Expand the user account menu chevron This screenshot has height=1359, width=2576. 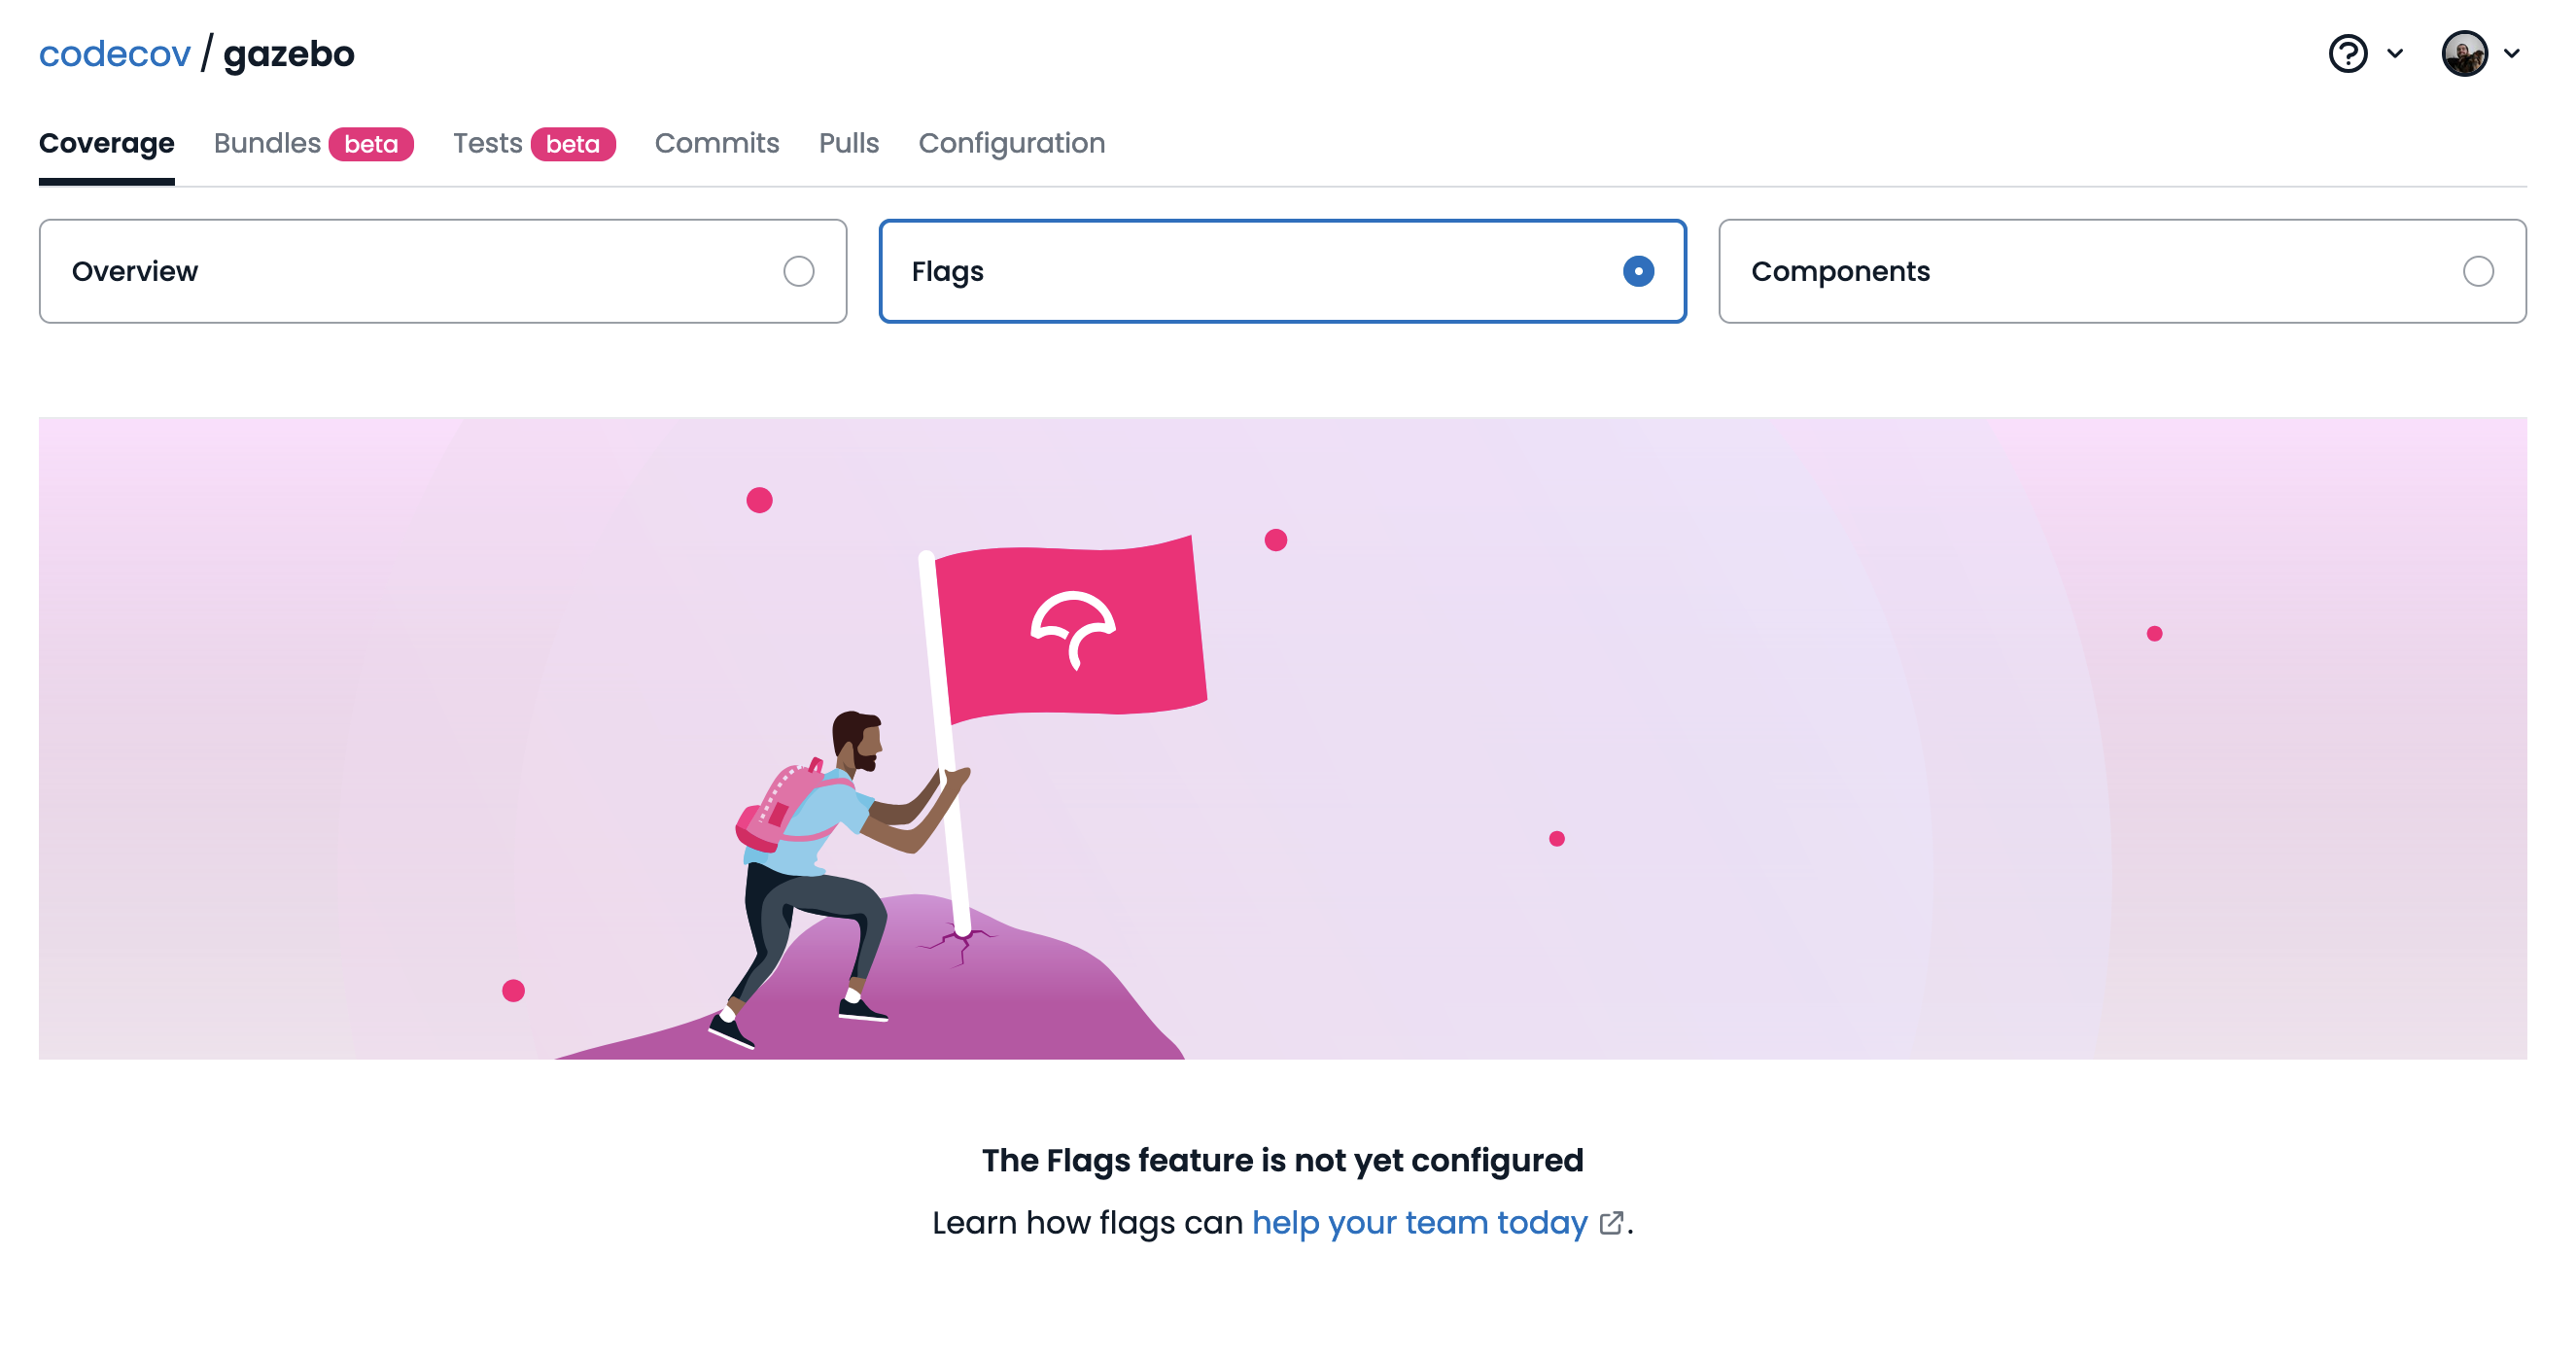coord(2511,53)
